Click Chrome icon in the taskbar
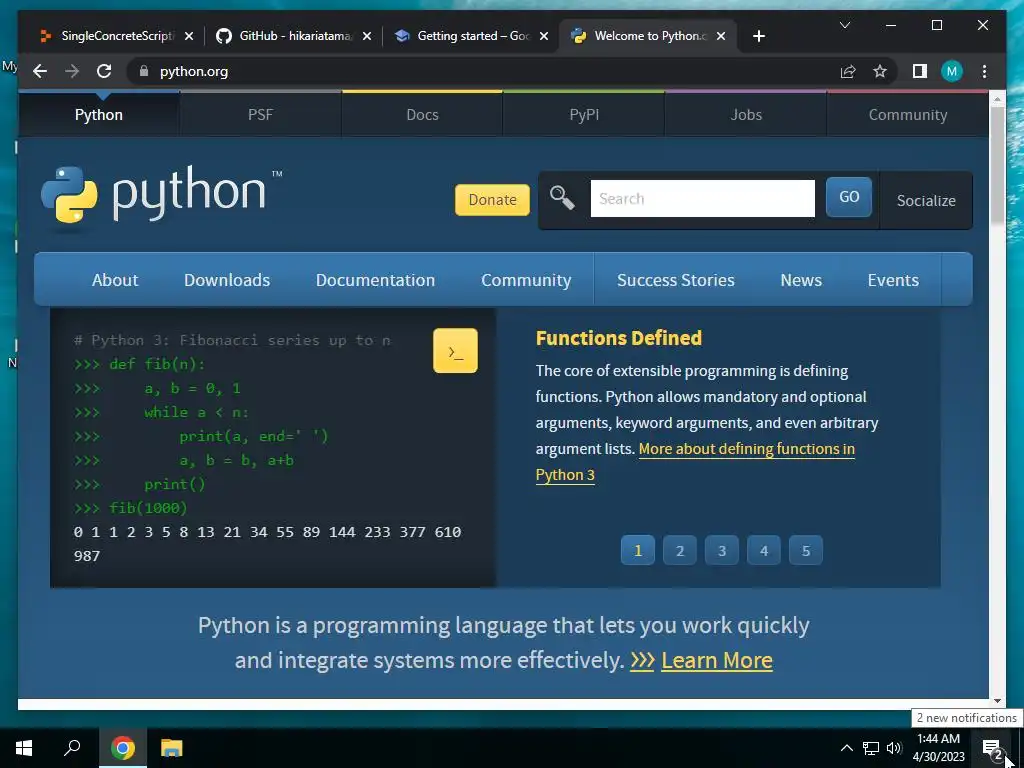 (123, 748)
